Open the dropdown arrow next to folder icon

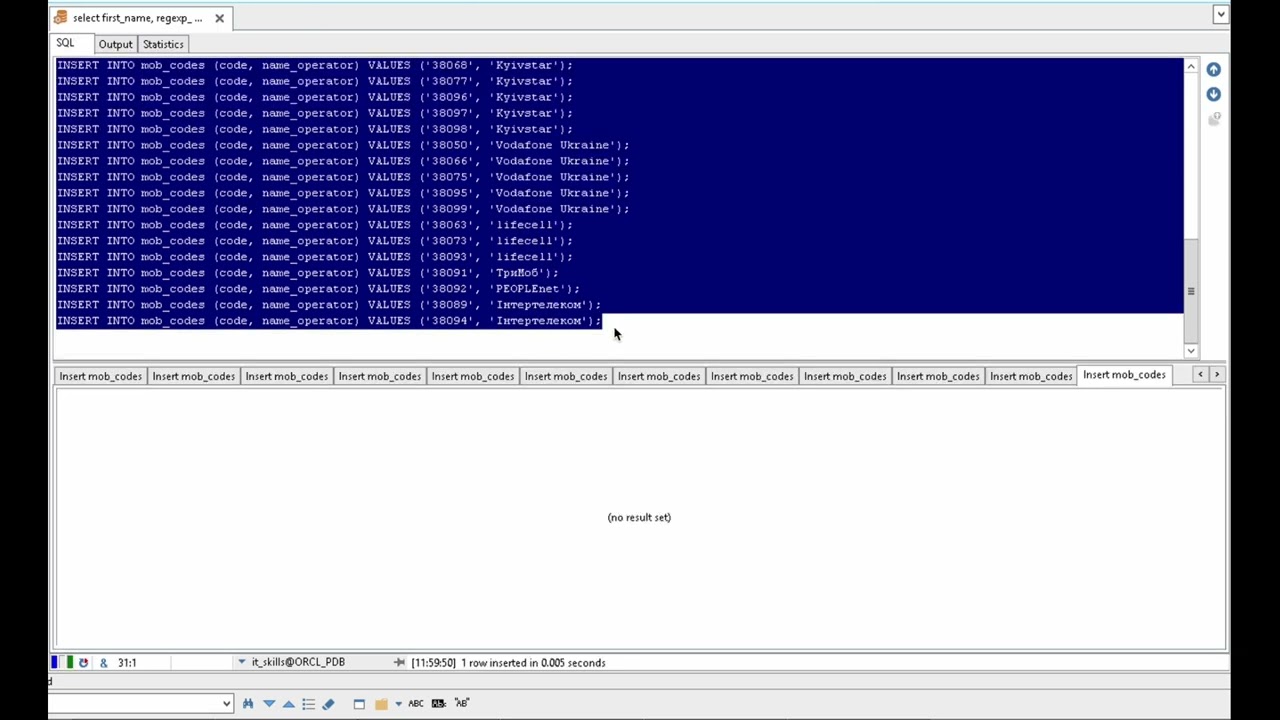pos(398,703)
